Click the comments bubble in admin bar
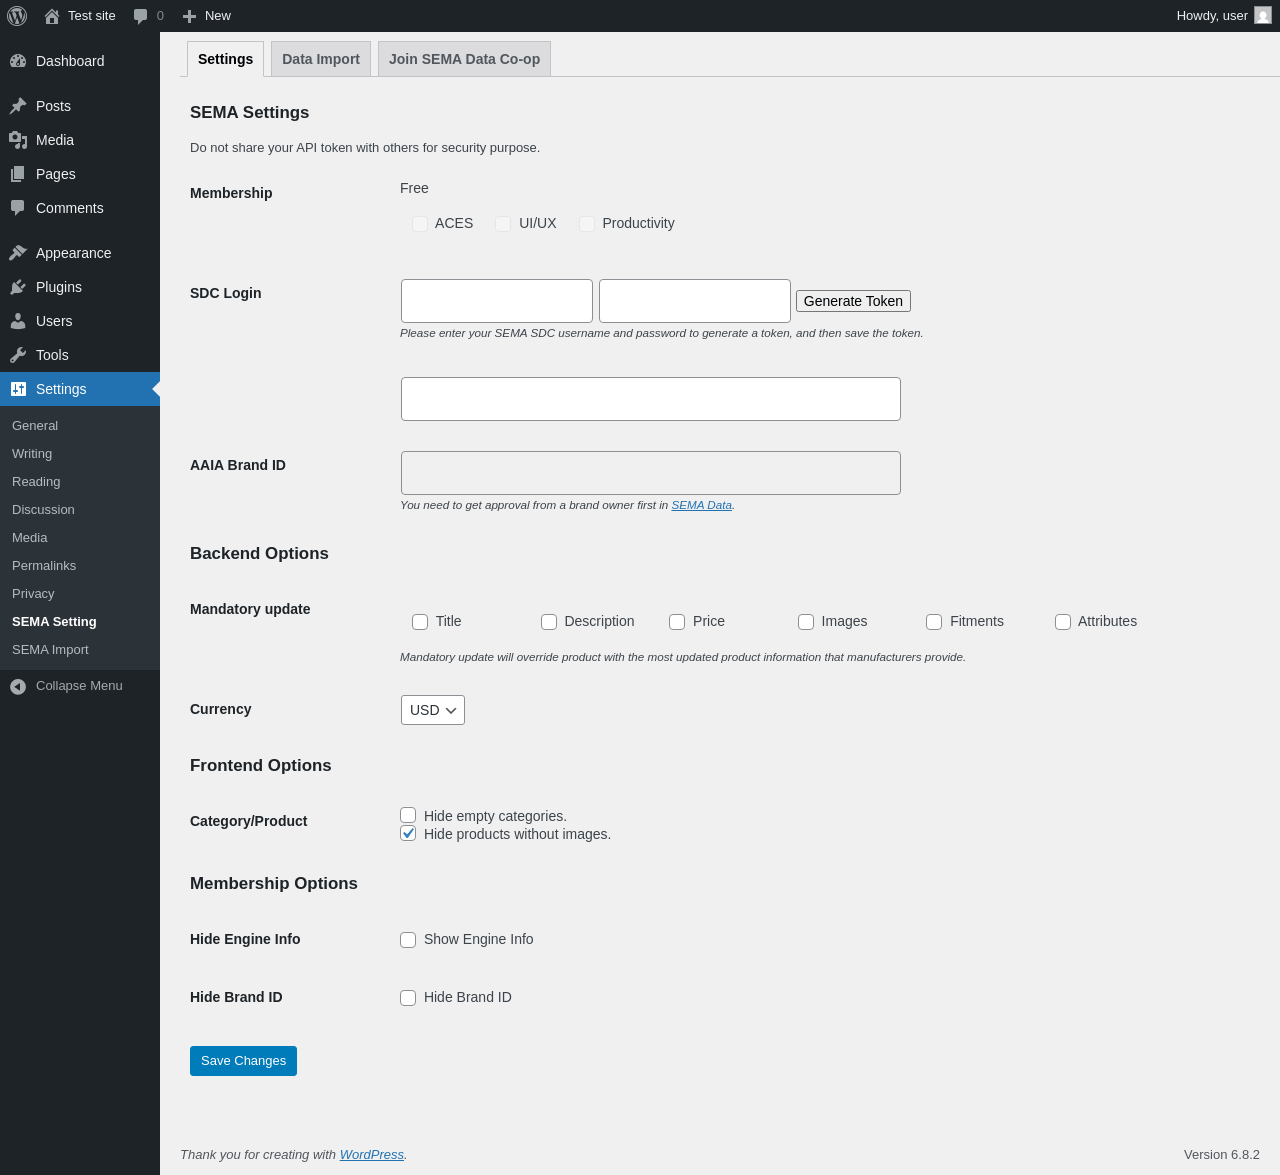1280x1175 pixels. click(141, 16)
